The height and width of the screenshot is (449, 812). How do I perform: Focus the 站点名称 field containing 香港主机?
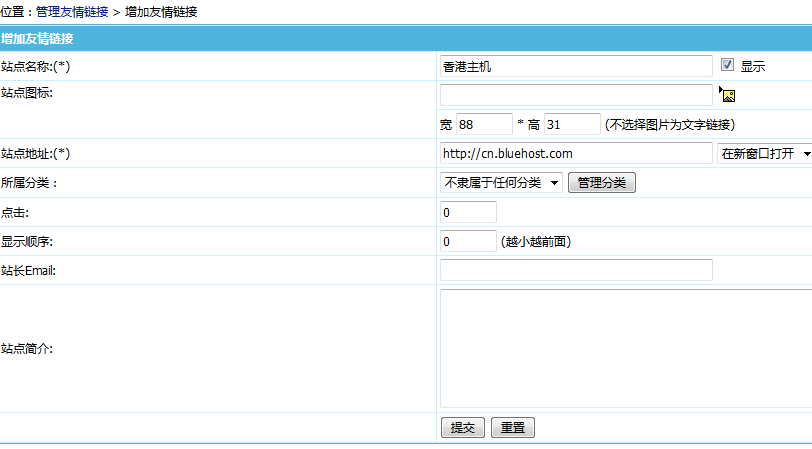point(576,66)
